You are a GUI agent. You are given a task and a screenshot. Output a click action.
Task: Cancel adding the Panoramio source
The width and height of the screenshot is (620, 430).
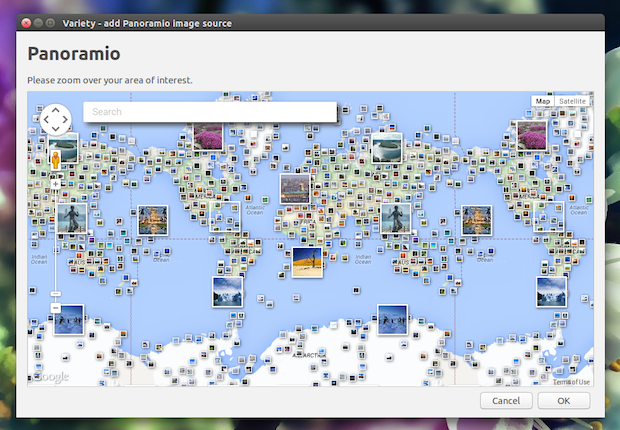[506, 401]
